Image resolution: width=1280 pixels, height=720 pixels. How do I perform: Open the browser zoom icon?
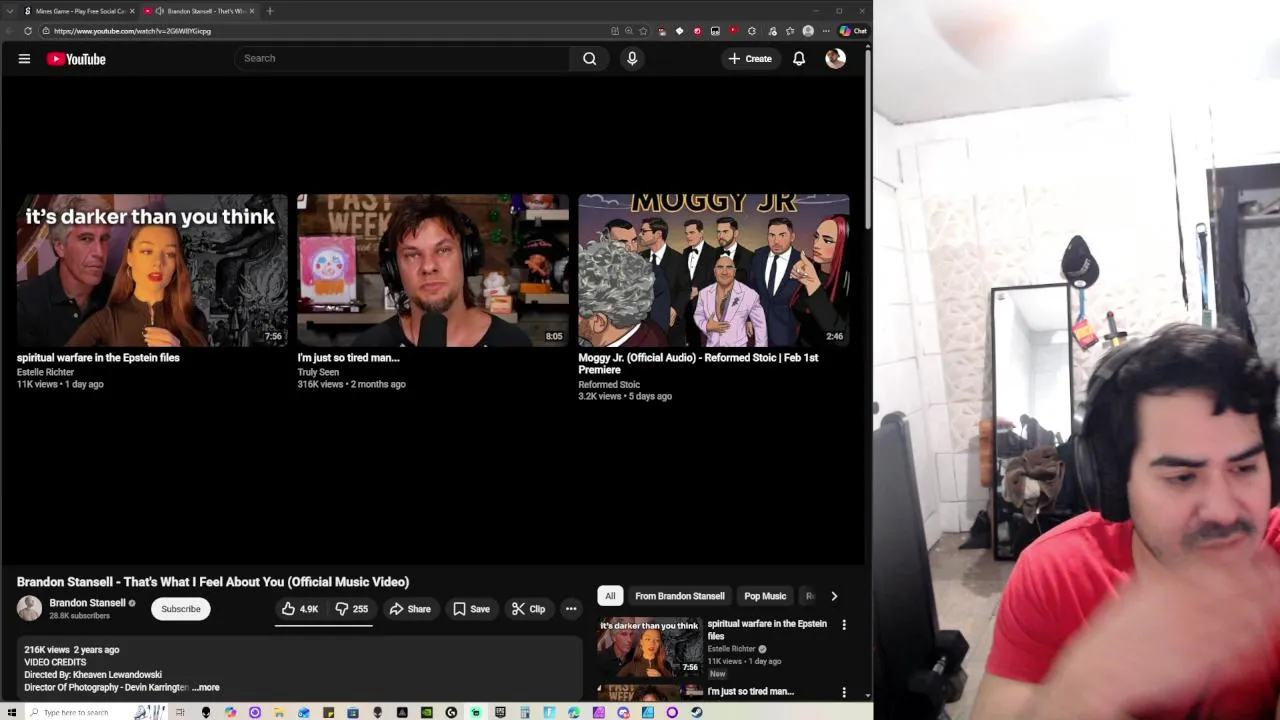click(629, 31)
